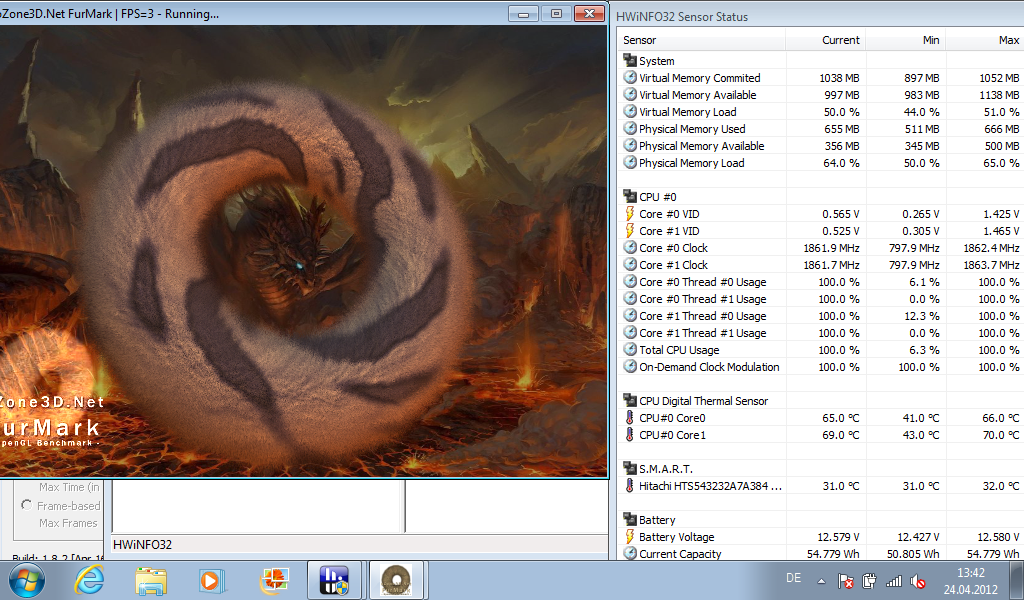This screenshot has width=1024, height=600.
Task: Click the Sensor column header
Action: (701, 40)
